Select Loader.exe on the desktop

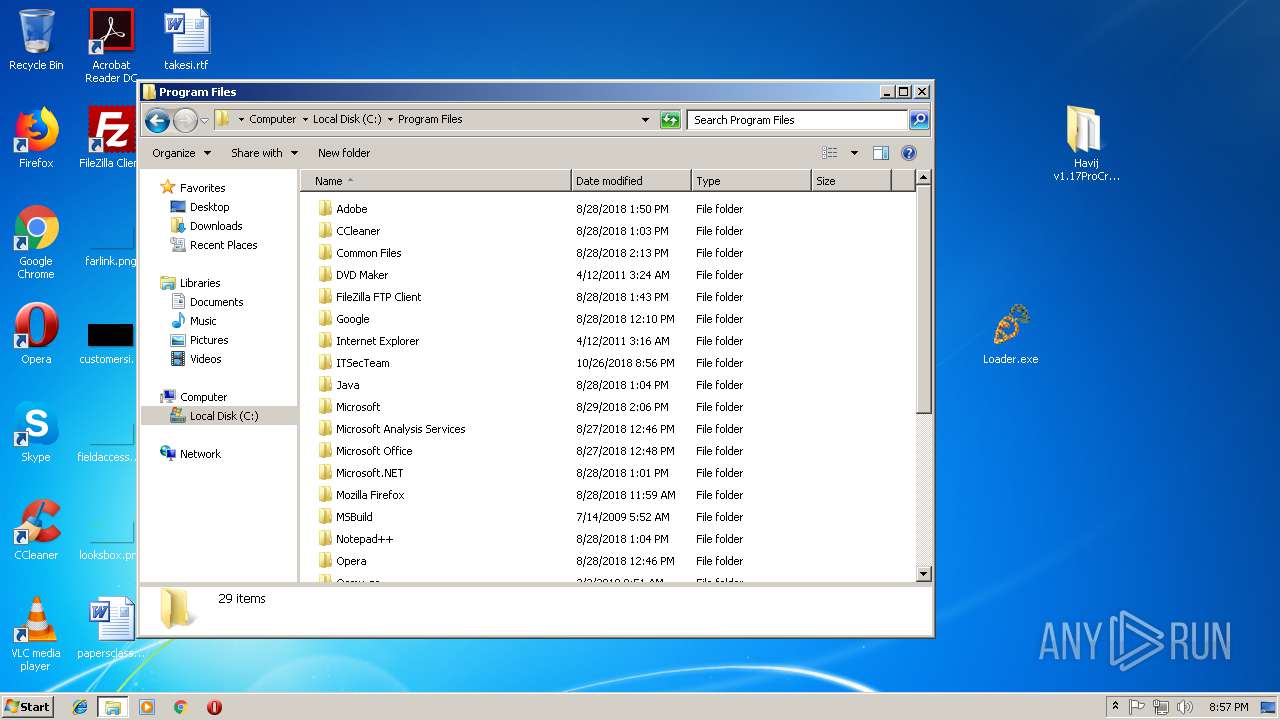1010,335
